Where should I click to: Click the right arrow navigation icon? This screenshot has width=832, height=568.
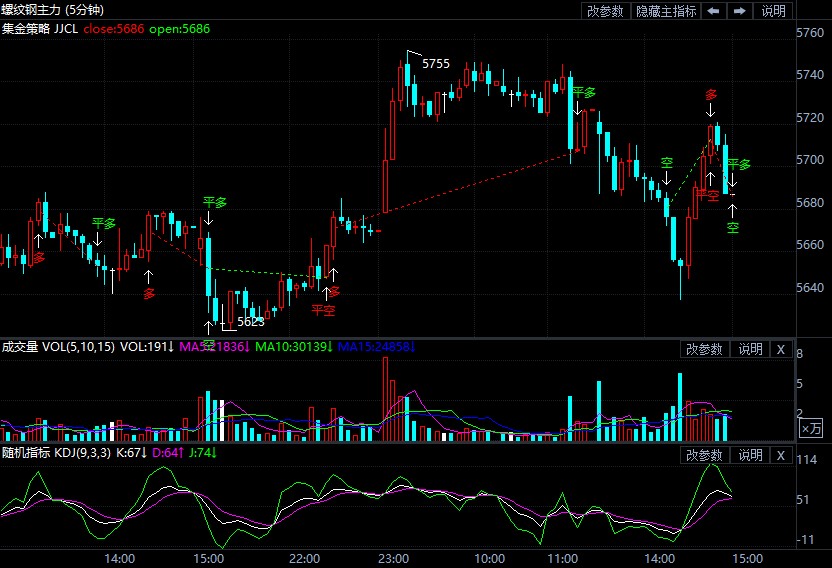740,11
